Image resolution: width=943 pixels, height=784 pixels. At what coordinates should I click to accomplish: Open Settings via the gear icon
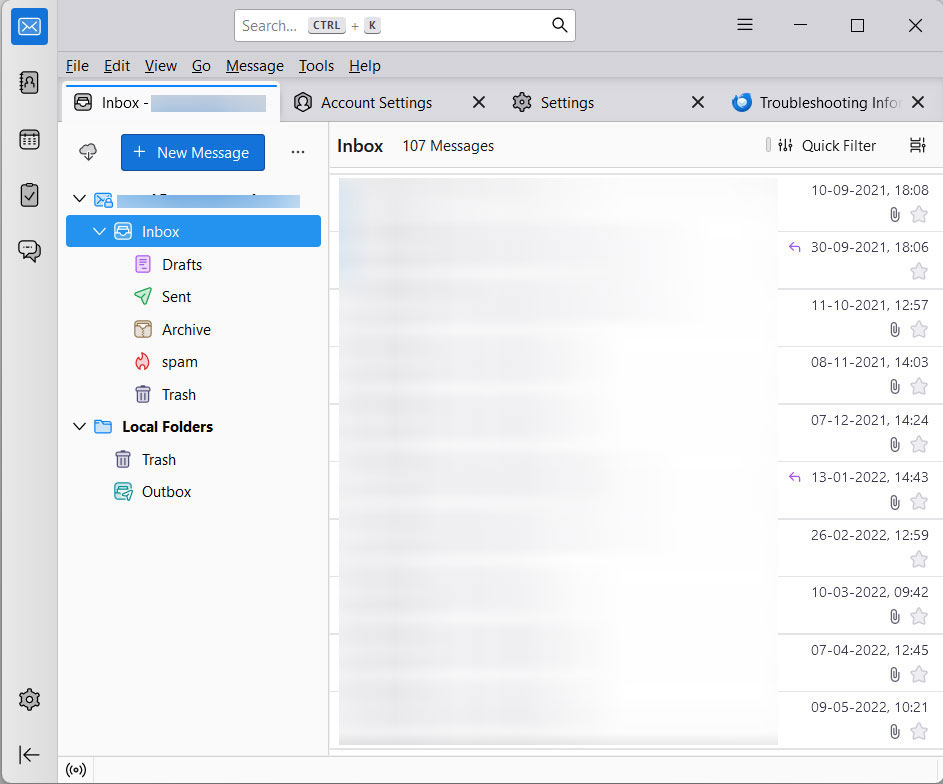(x=29, y=699)
